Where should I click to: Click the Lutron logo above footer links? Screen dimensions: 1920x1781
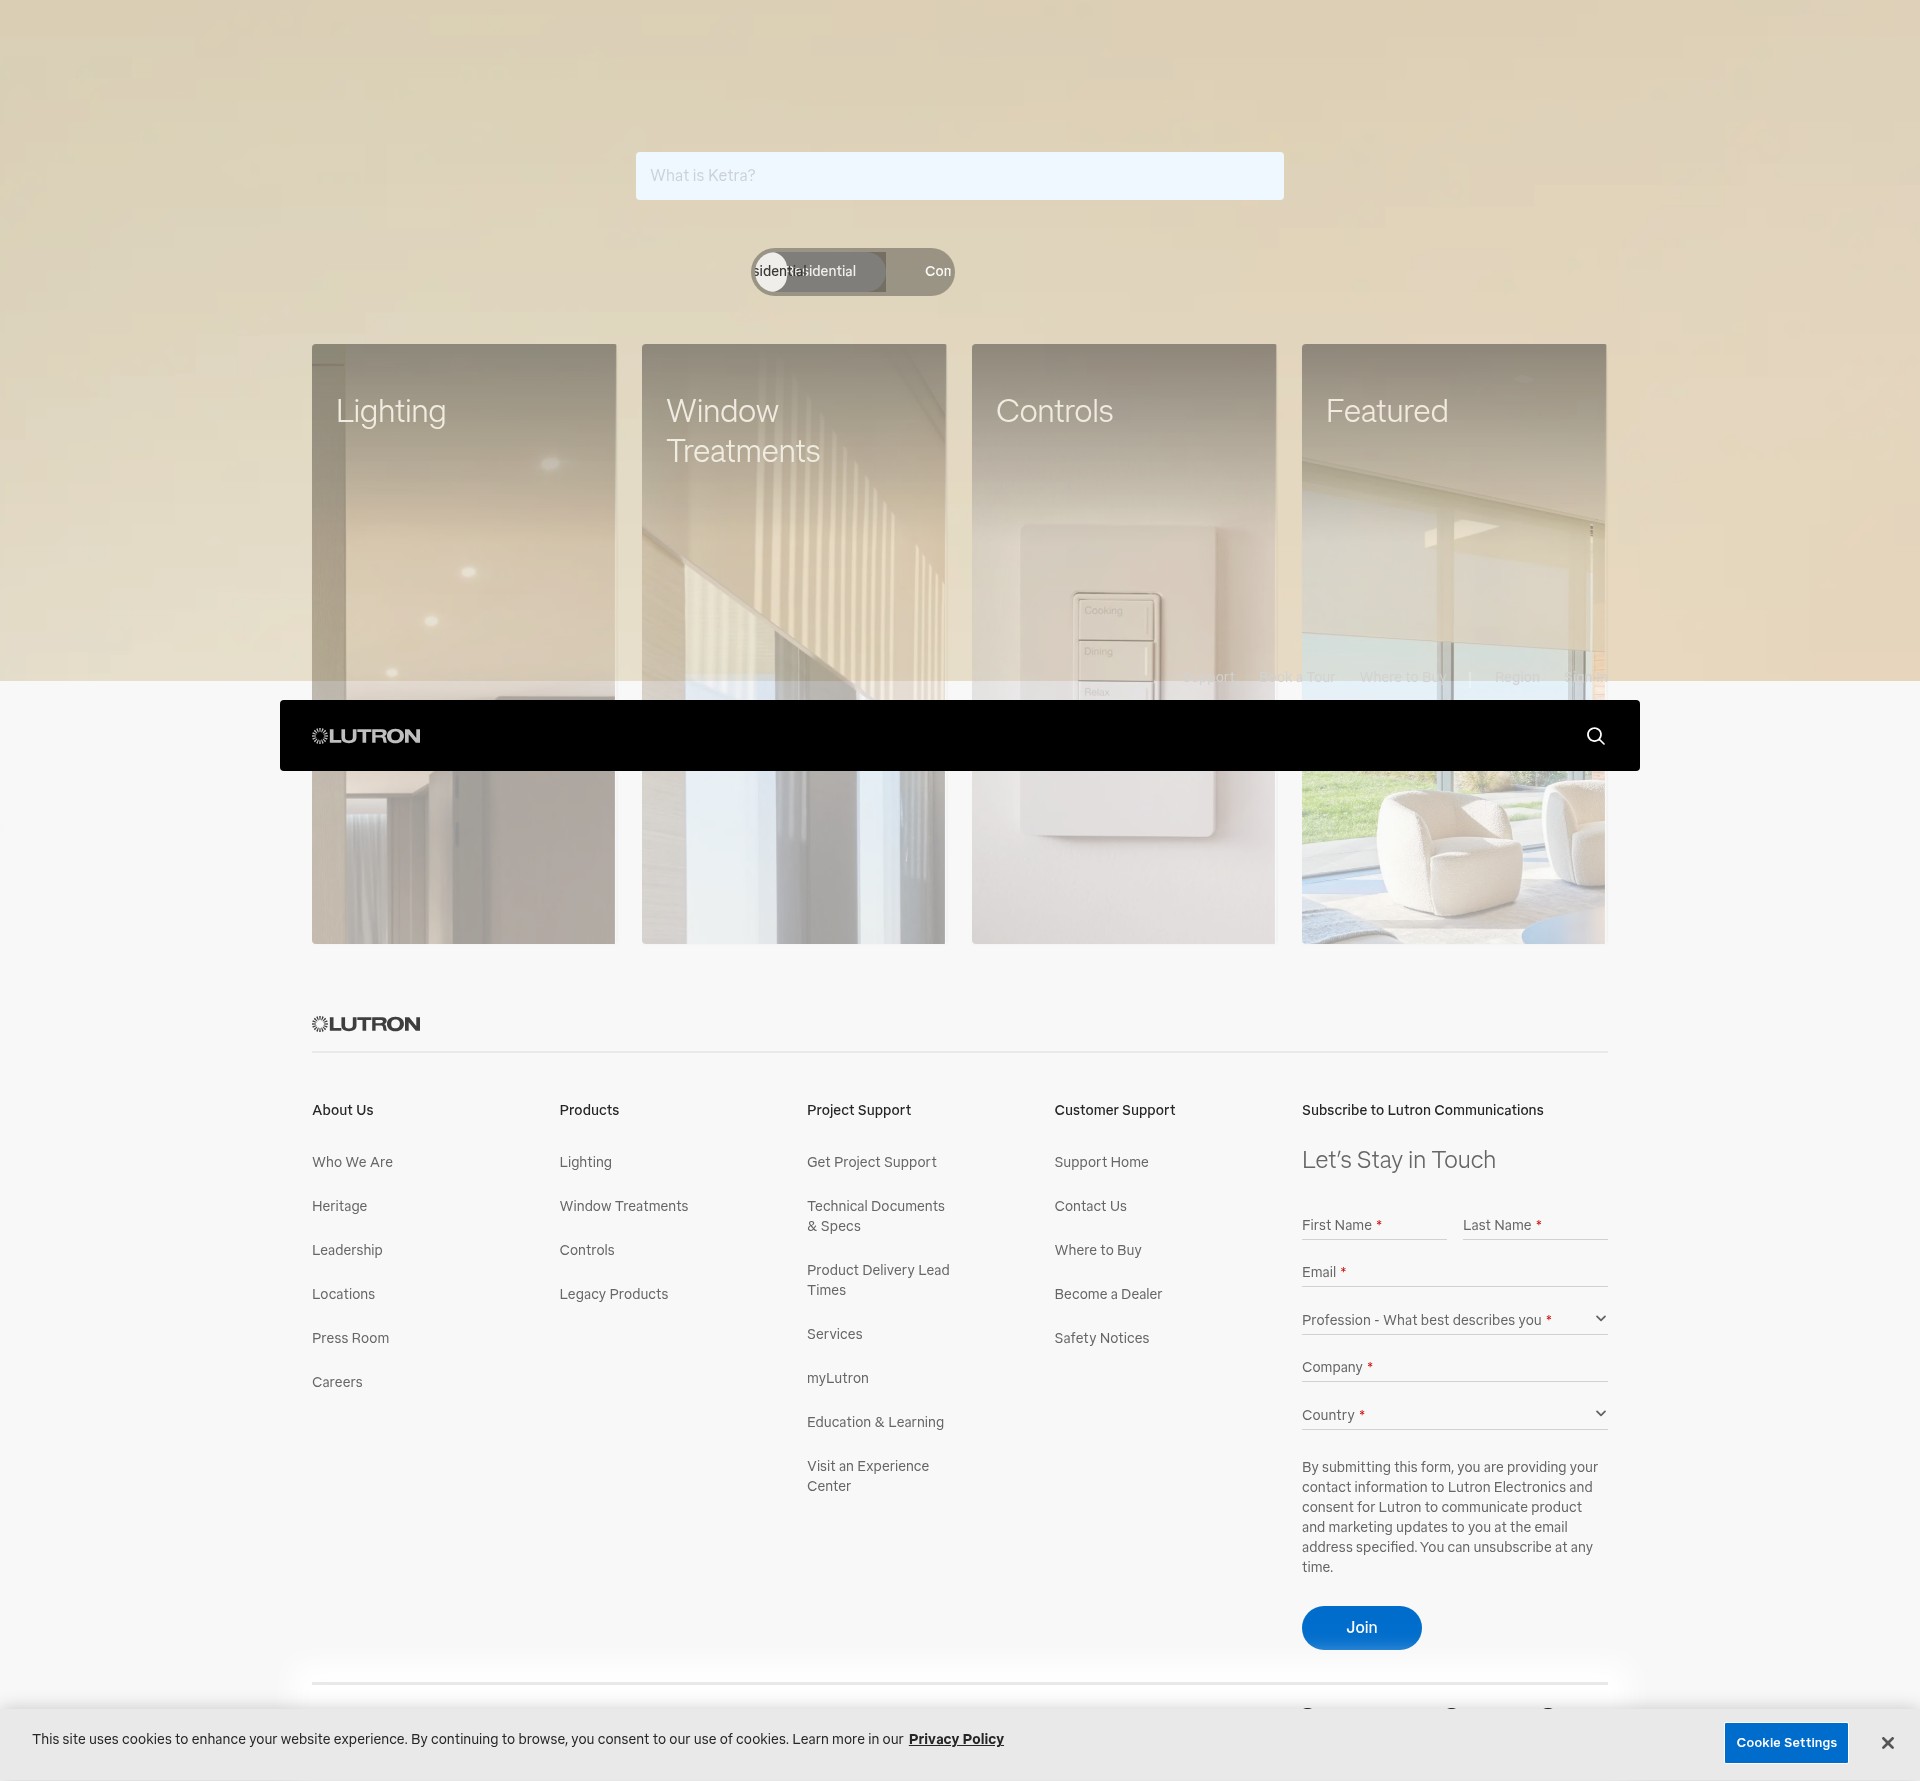pyautogui.click(x=366, y=1024)
